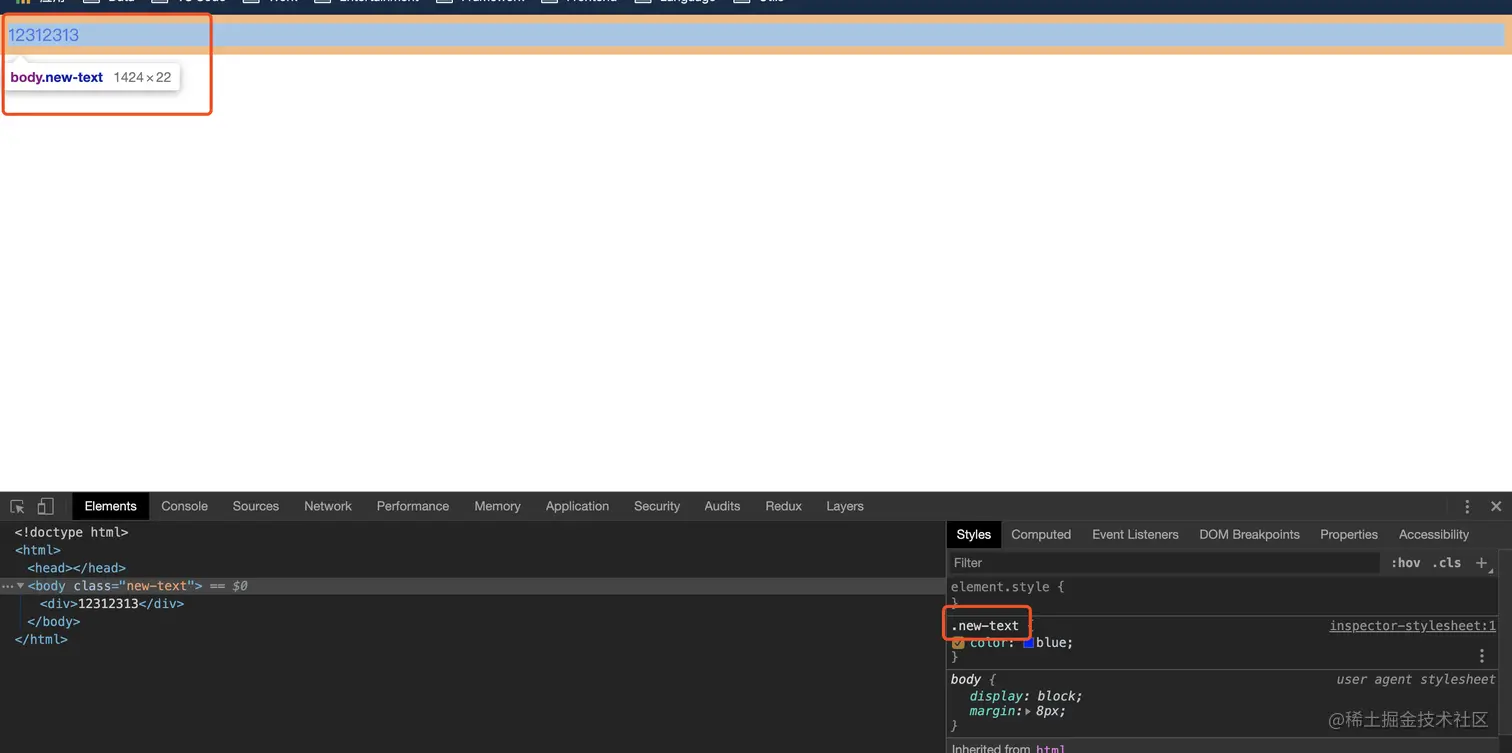Click the 'display' property in body rule
This screenshot has height=753, width=1512.
point(997,696)
